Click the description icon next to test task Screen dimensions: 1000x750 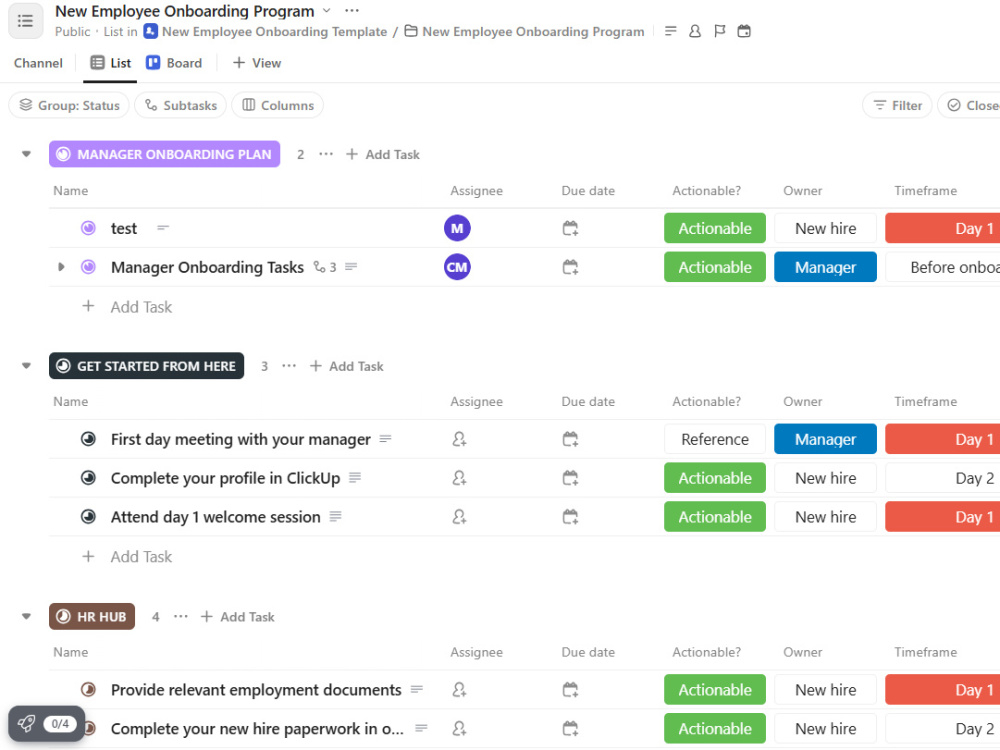pos(163,228)
